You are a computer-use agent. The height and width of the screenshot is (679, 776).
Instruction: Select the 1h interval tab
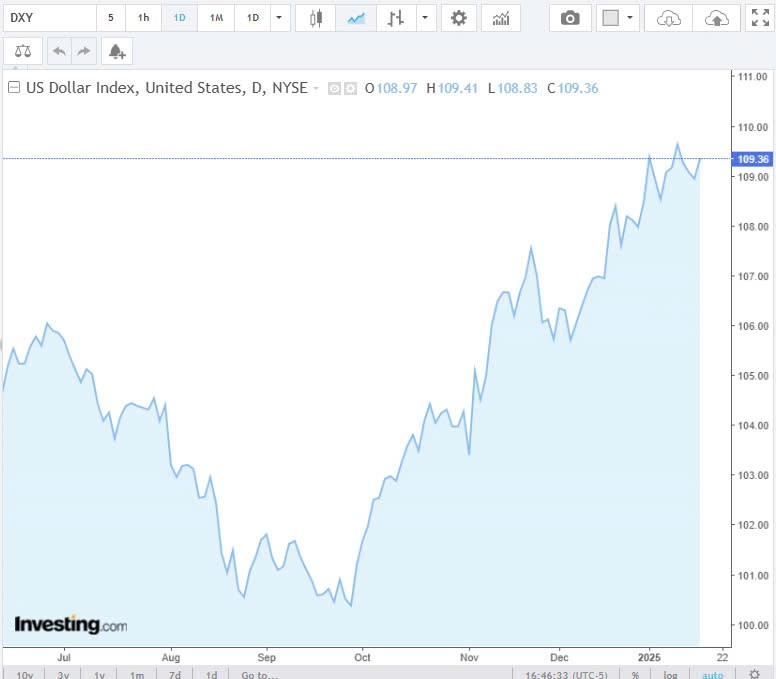pyautogui.click(x=144, y=18)
